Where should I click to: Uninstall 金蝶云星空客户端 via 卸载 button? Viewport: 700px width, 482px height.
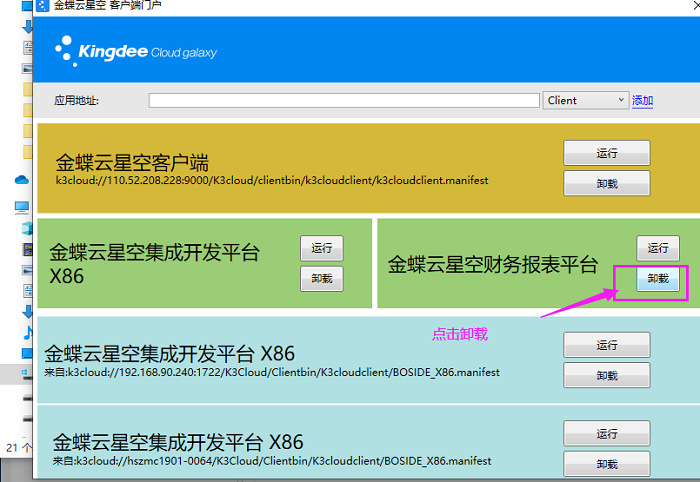pos(607,183)
